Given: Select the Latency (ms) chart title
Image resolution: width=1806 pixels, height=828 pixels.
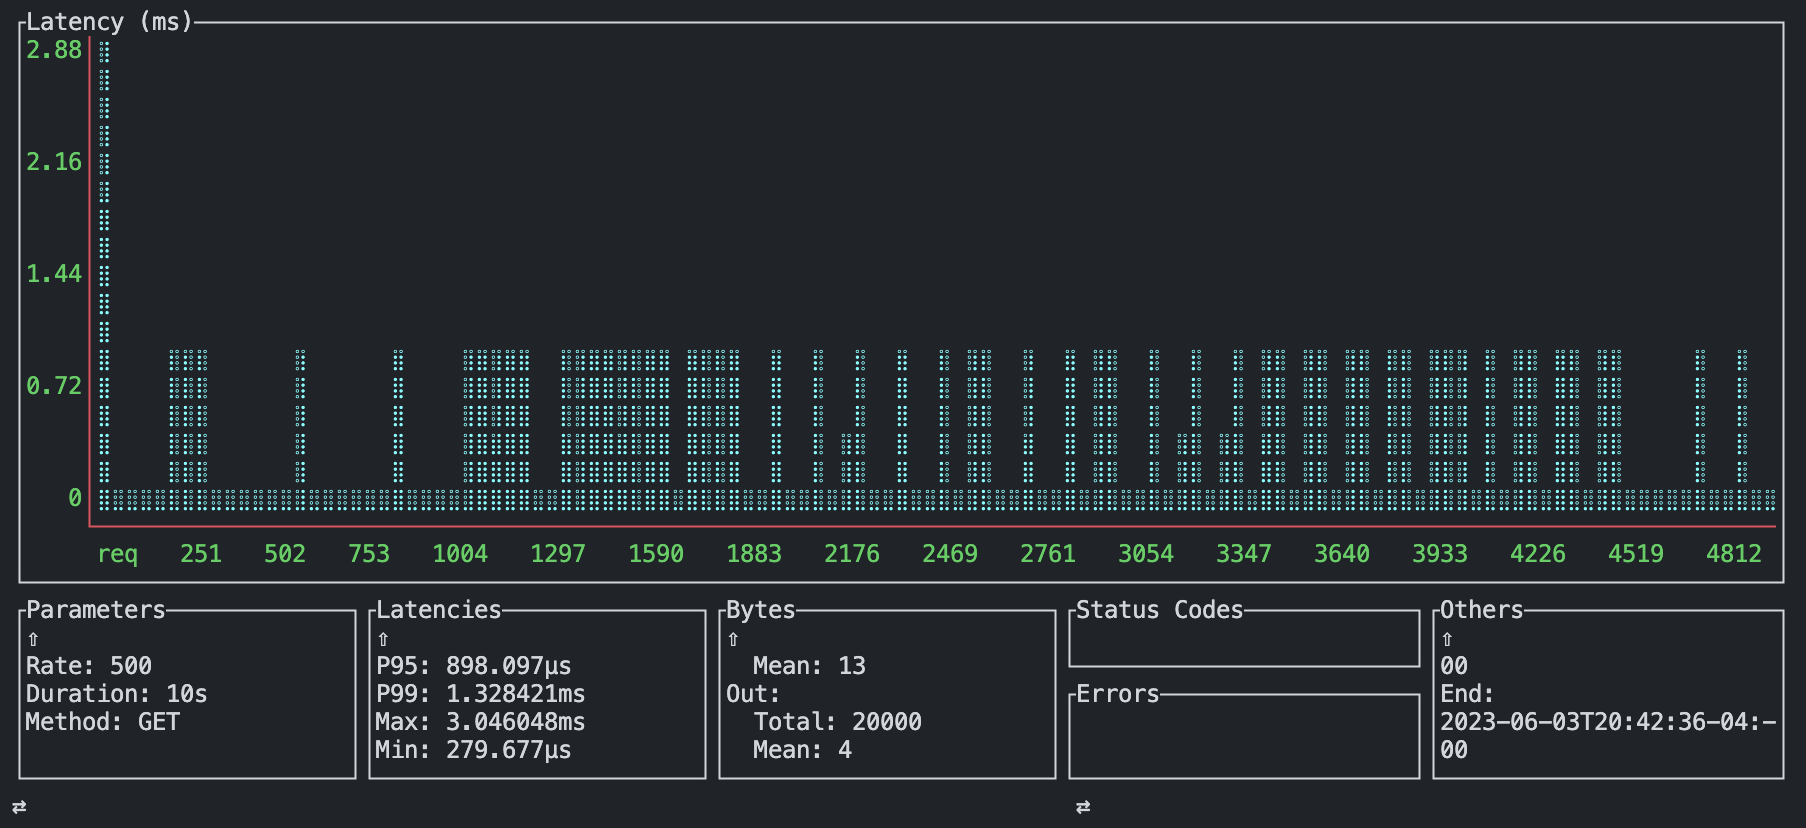Looking at the screenshot, I should pyautogui.click(x=109, y=21).
